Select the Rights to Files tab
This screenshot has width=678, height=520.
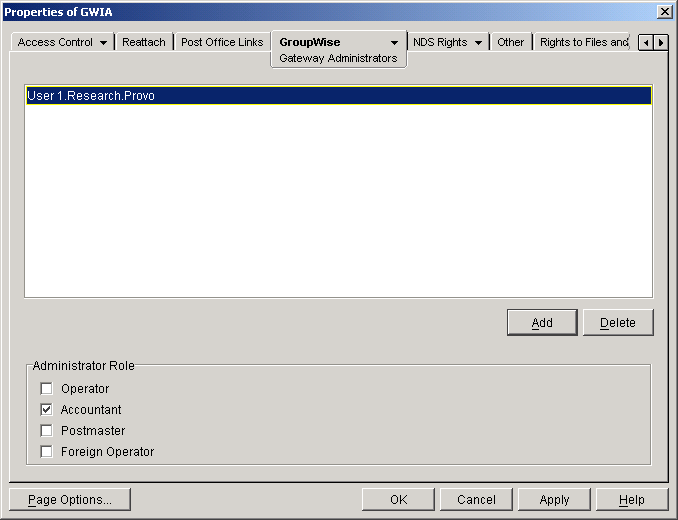(584, 43)
